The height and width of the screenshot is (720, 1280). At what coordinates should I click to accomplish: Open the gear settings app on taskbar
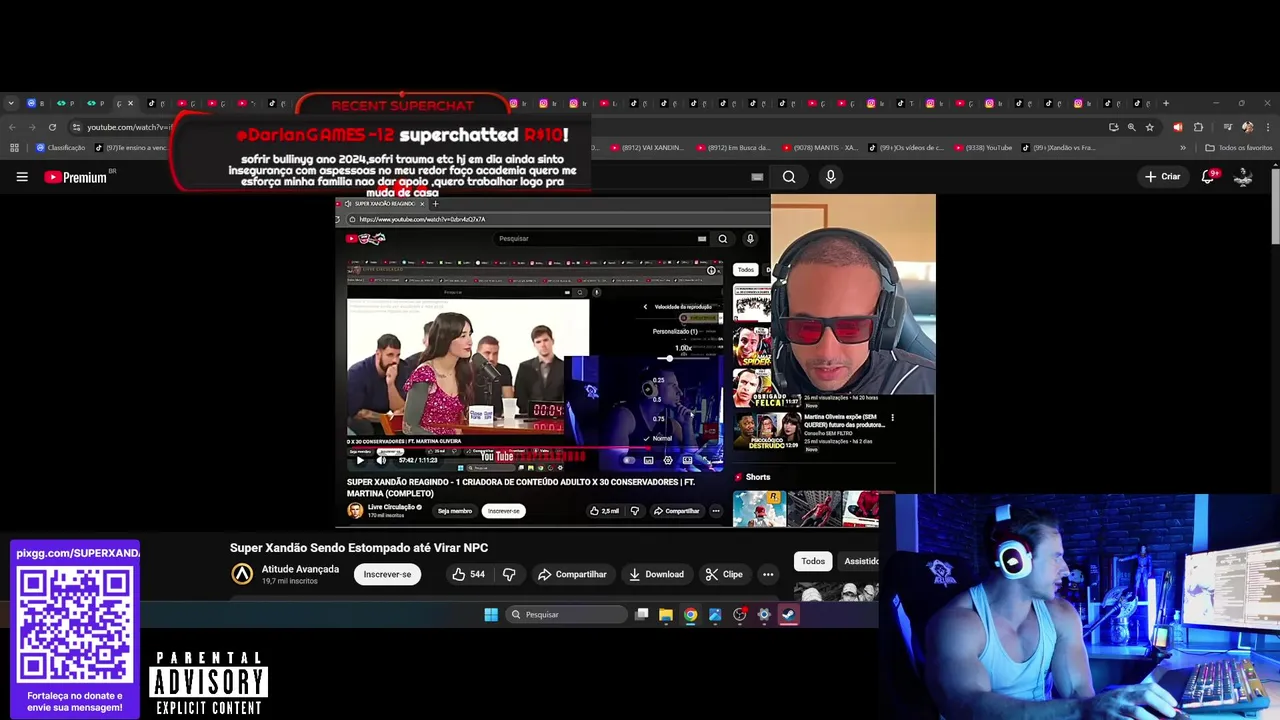tap(764, 615)
